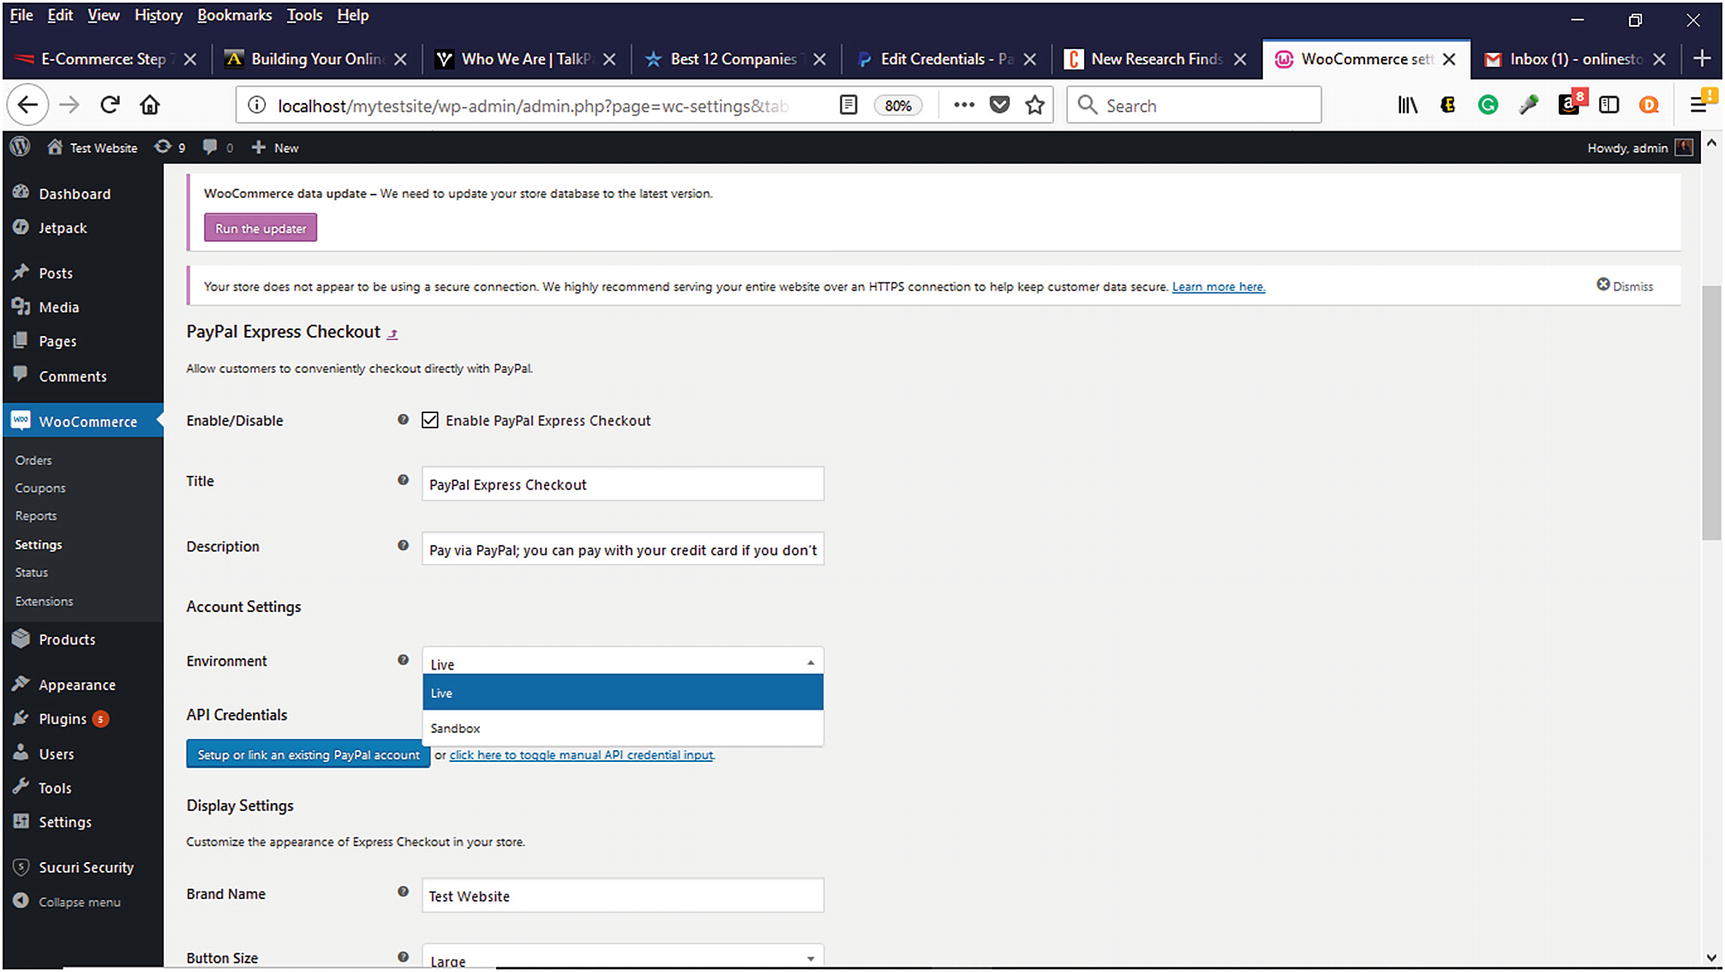Open PayPal Express Checkout return link icon
1725x972 pixels.
(x=392, y=334)
